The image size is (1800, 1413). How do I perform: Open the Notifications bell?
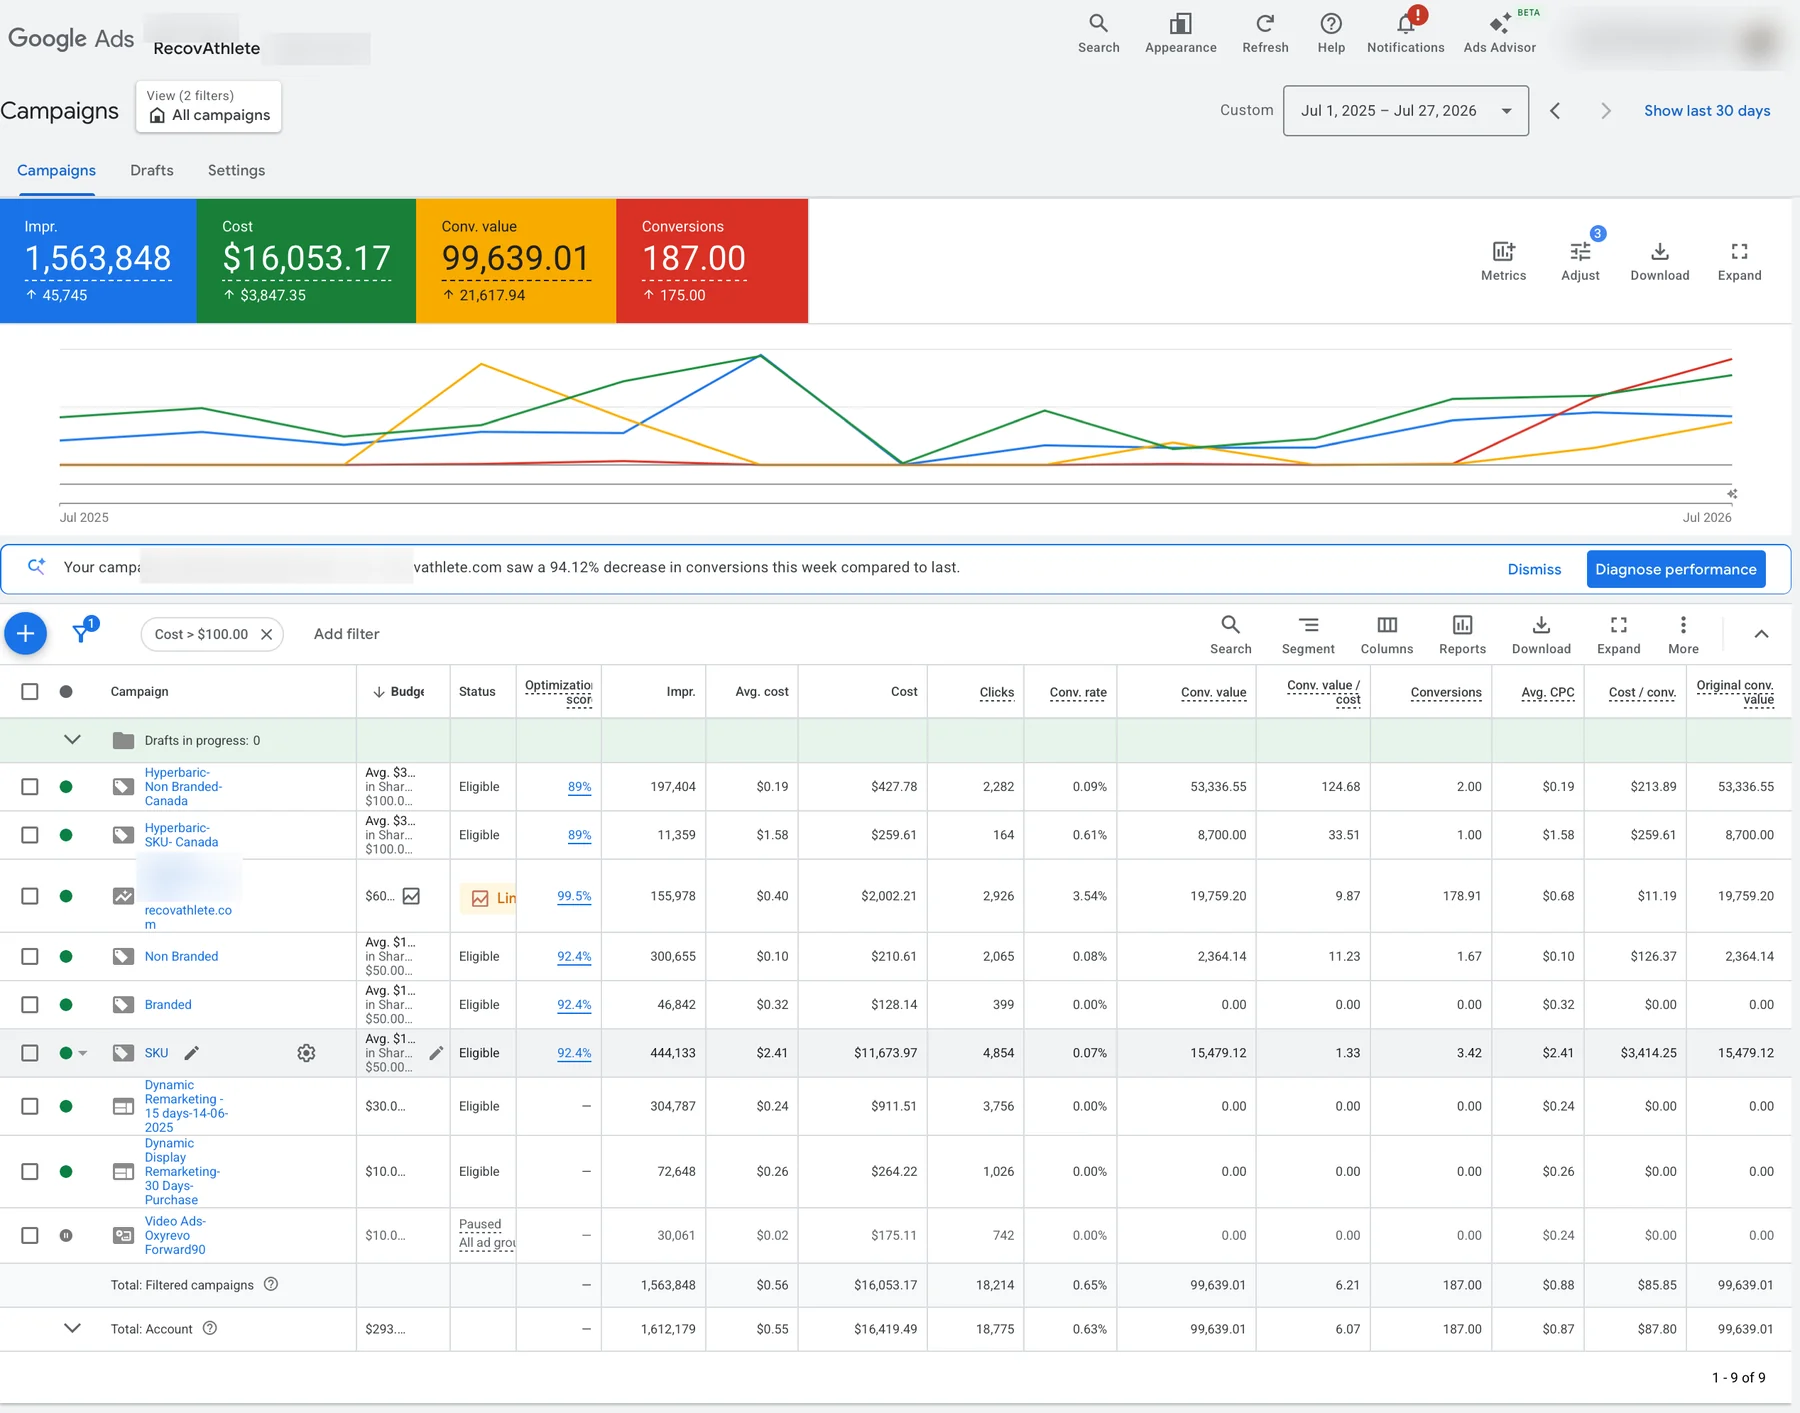tap(1405, 33)
